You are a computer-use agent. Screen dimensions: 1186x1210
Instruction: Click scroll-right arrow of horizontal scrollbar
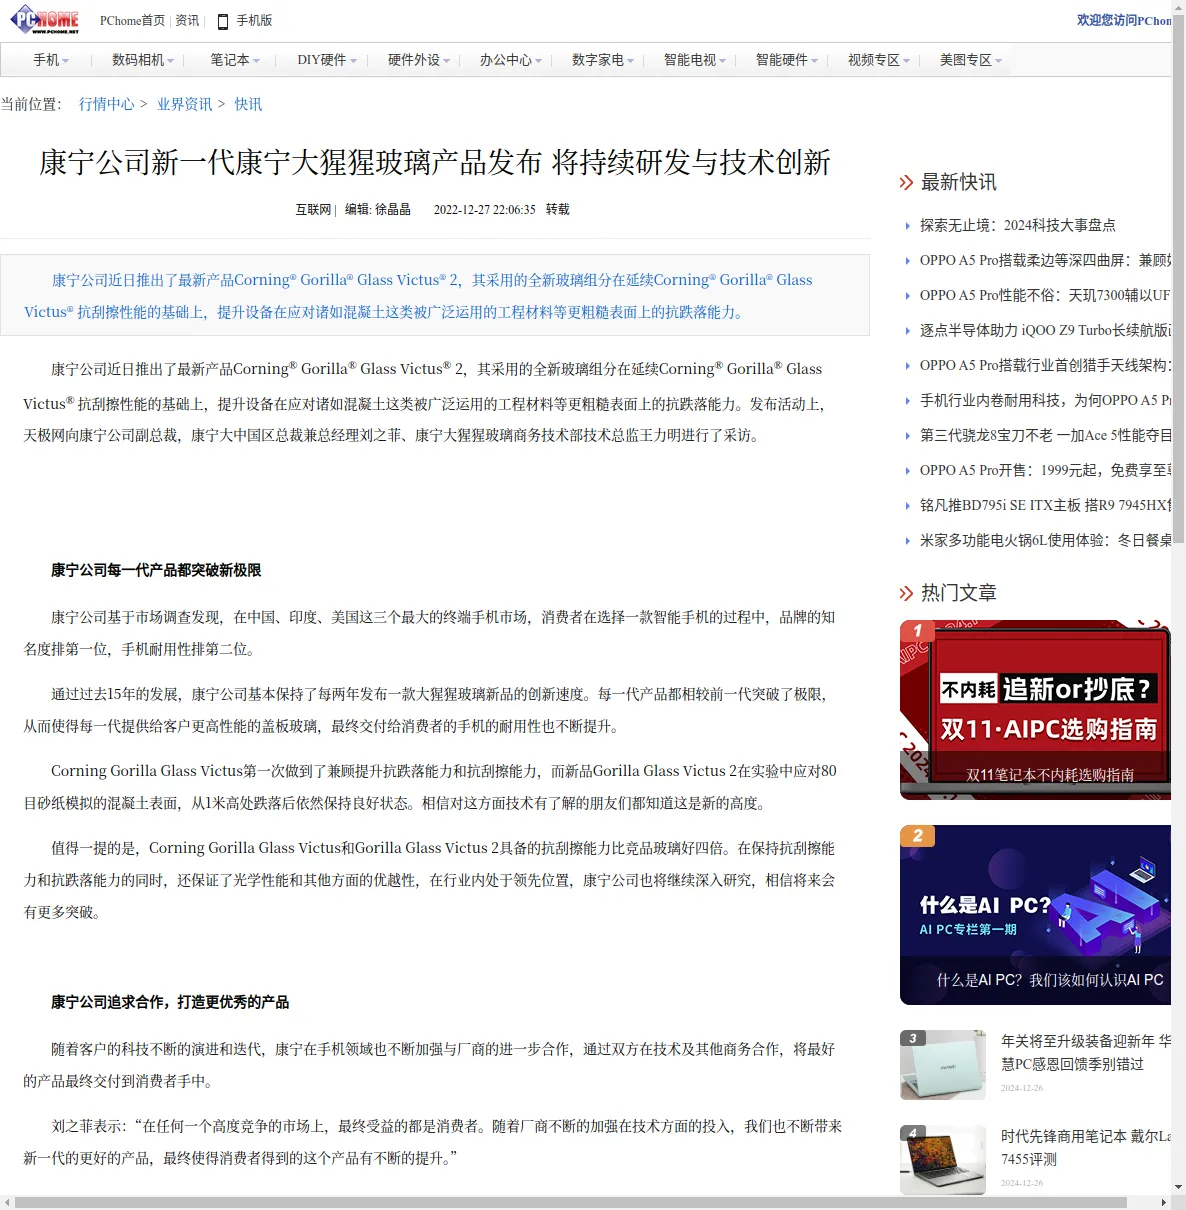pos(1163,1202)
